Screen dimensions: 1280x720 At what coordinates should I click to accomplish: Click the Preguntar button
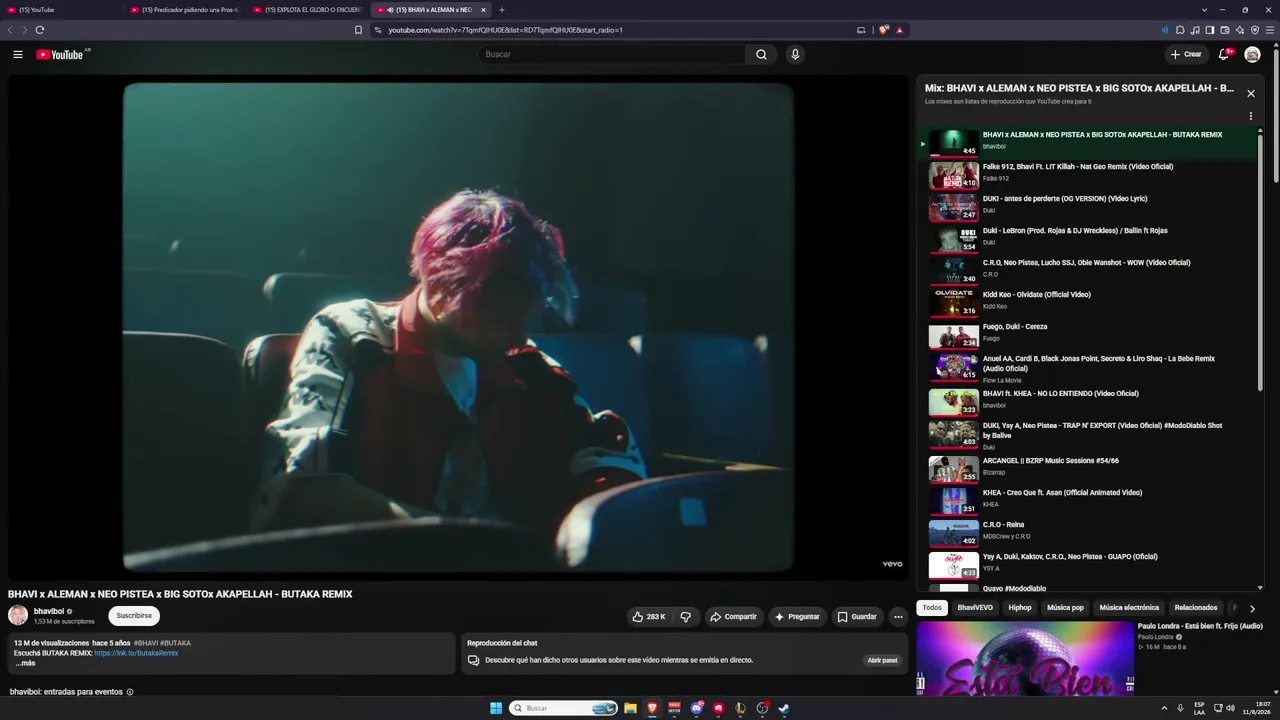[x=797, y=617]
